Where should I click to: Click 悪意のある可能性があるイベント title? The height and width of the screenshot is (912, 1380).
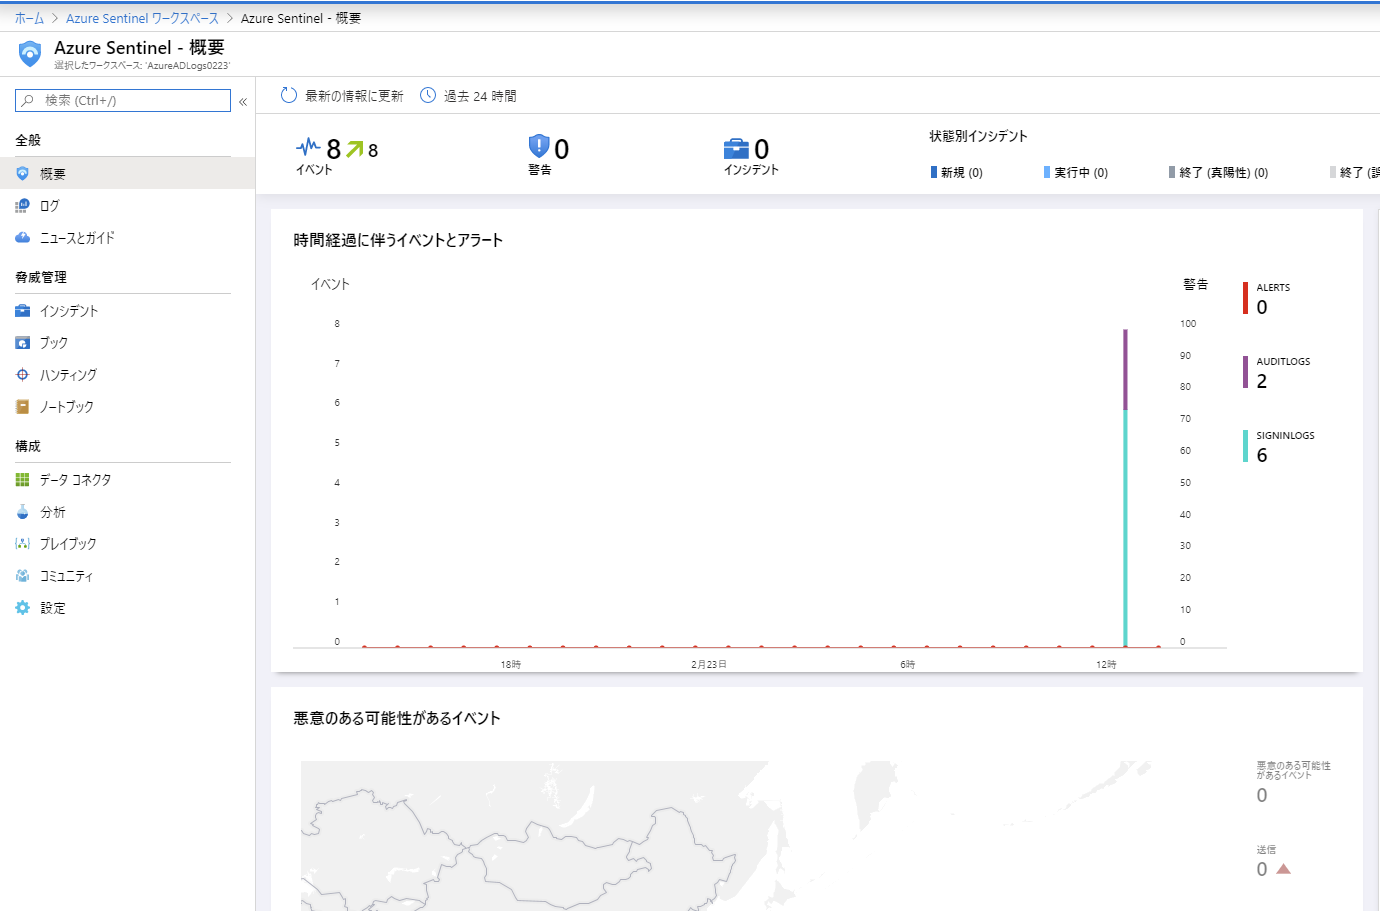point(397,718)
